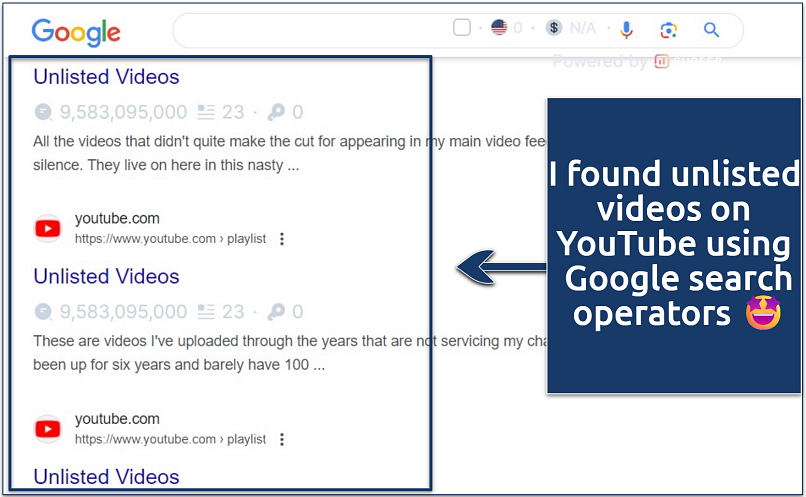
Task: Start voice search with the microphone icon
Action: pyautogui.click(x=626, y=29)
